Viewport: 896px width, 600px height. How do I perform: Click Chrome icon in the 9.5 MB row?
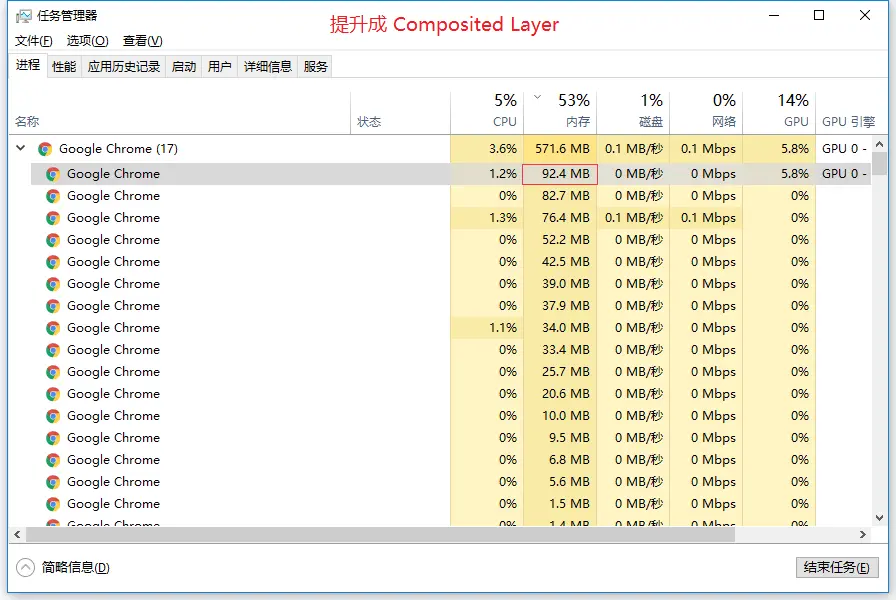point(53,438)
